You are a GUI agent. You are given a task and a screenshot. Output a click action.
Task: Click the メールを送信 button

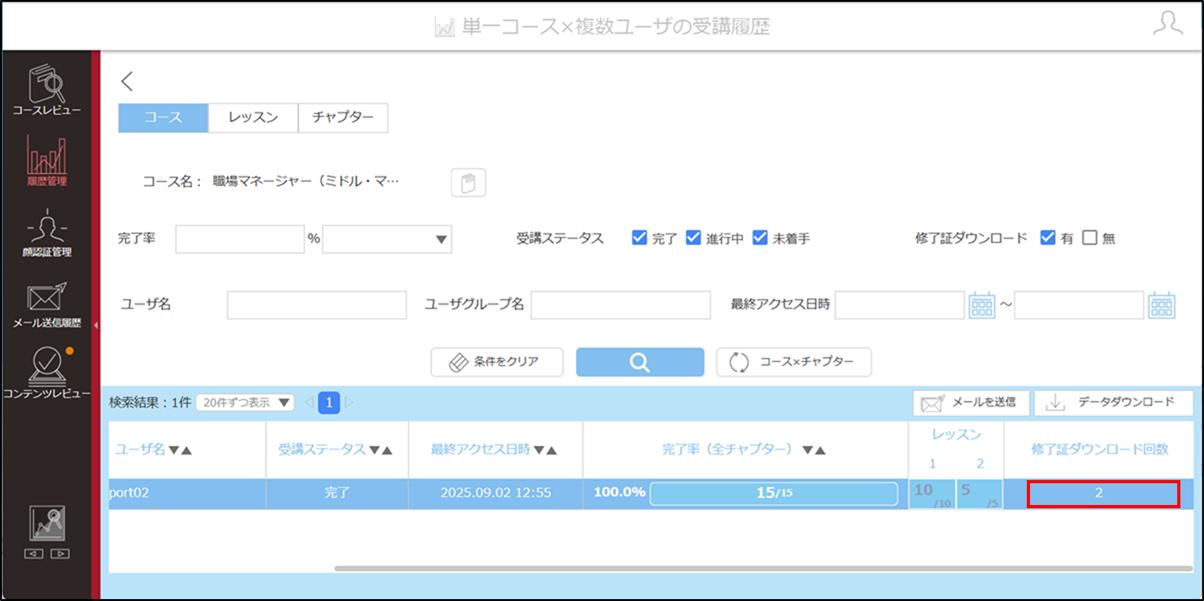(971, 403)
